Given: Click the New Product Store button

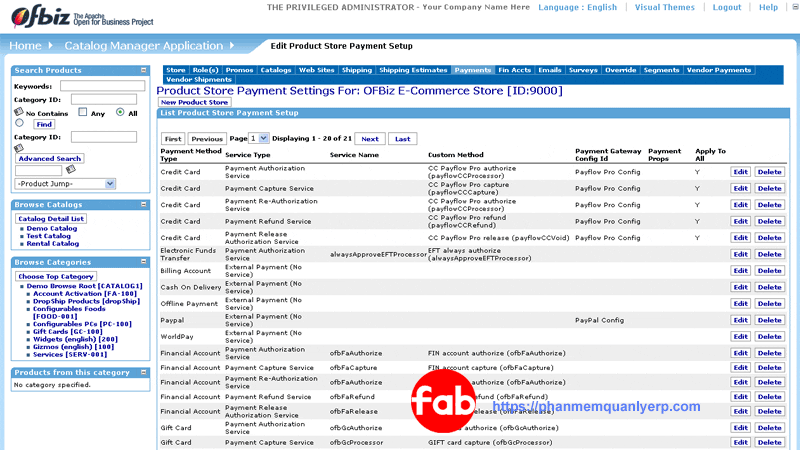Looking at the screenshot, I should coord(194,102).
